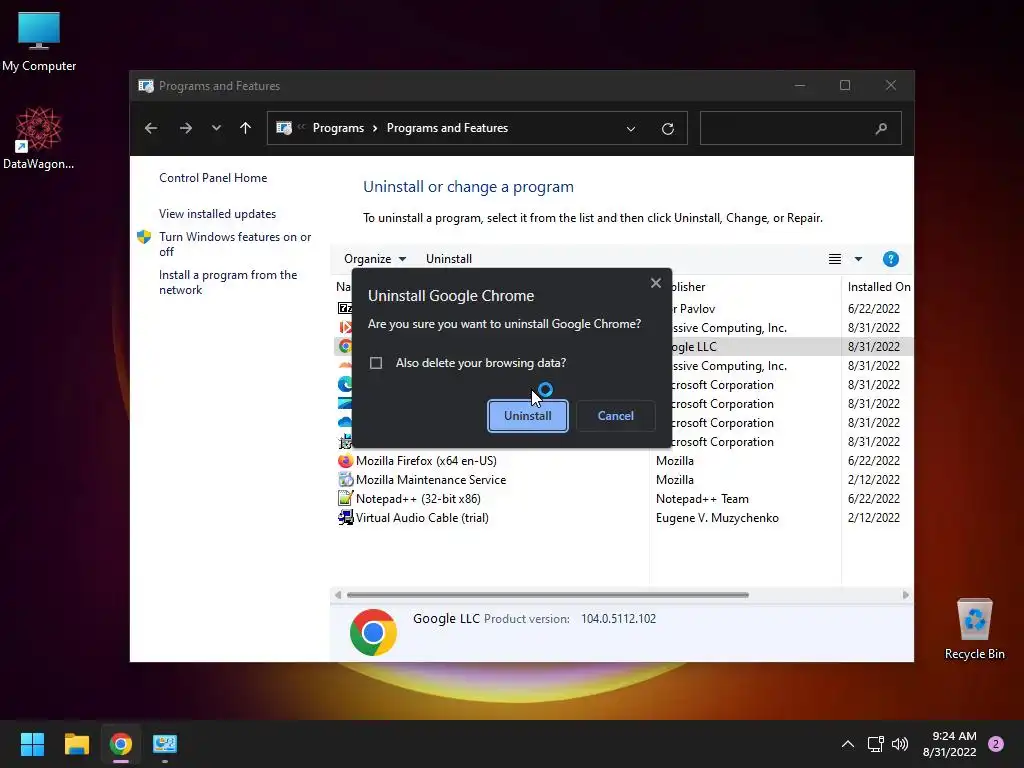Click the 6/22/2022 date for Firefox
This screenshot has height=768, width=1024.
pos(874,461)
